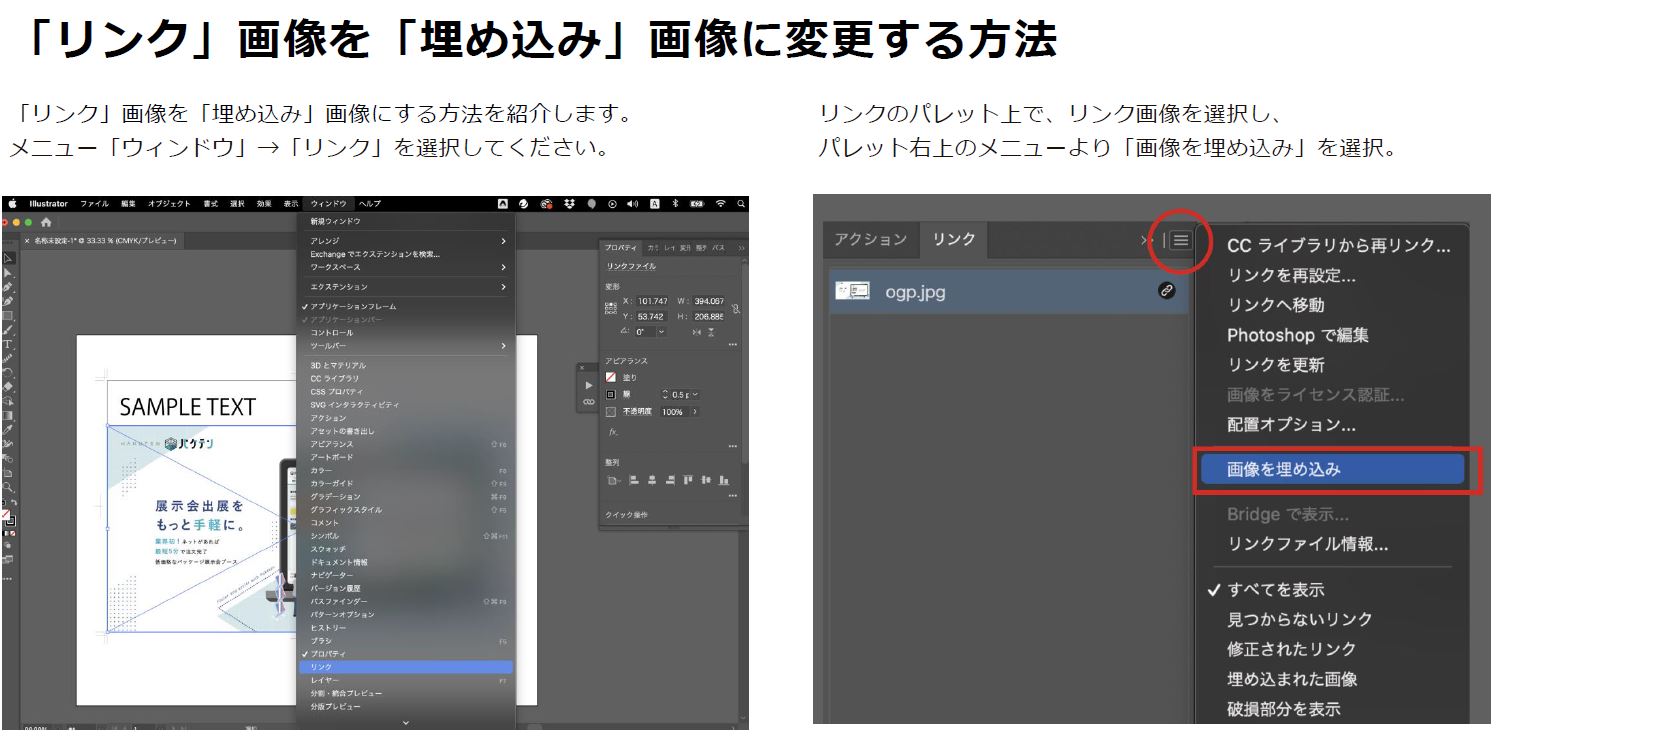Open the stroke weight dropdown
The height and width of the screenshot is (742, 1656).
695,394
